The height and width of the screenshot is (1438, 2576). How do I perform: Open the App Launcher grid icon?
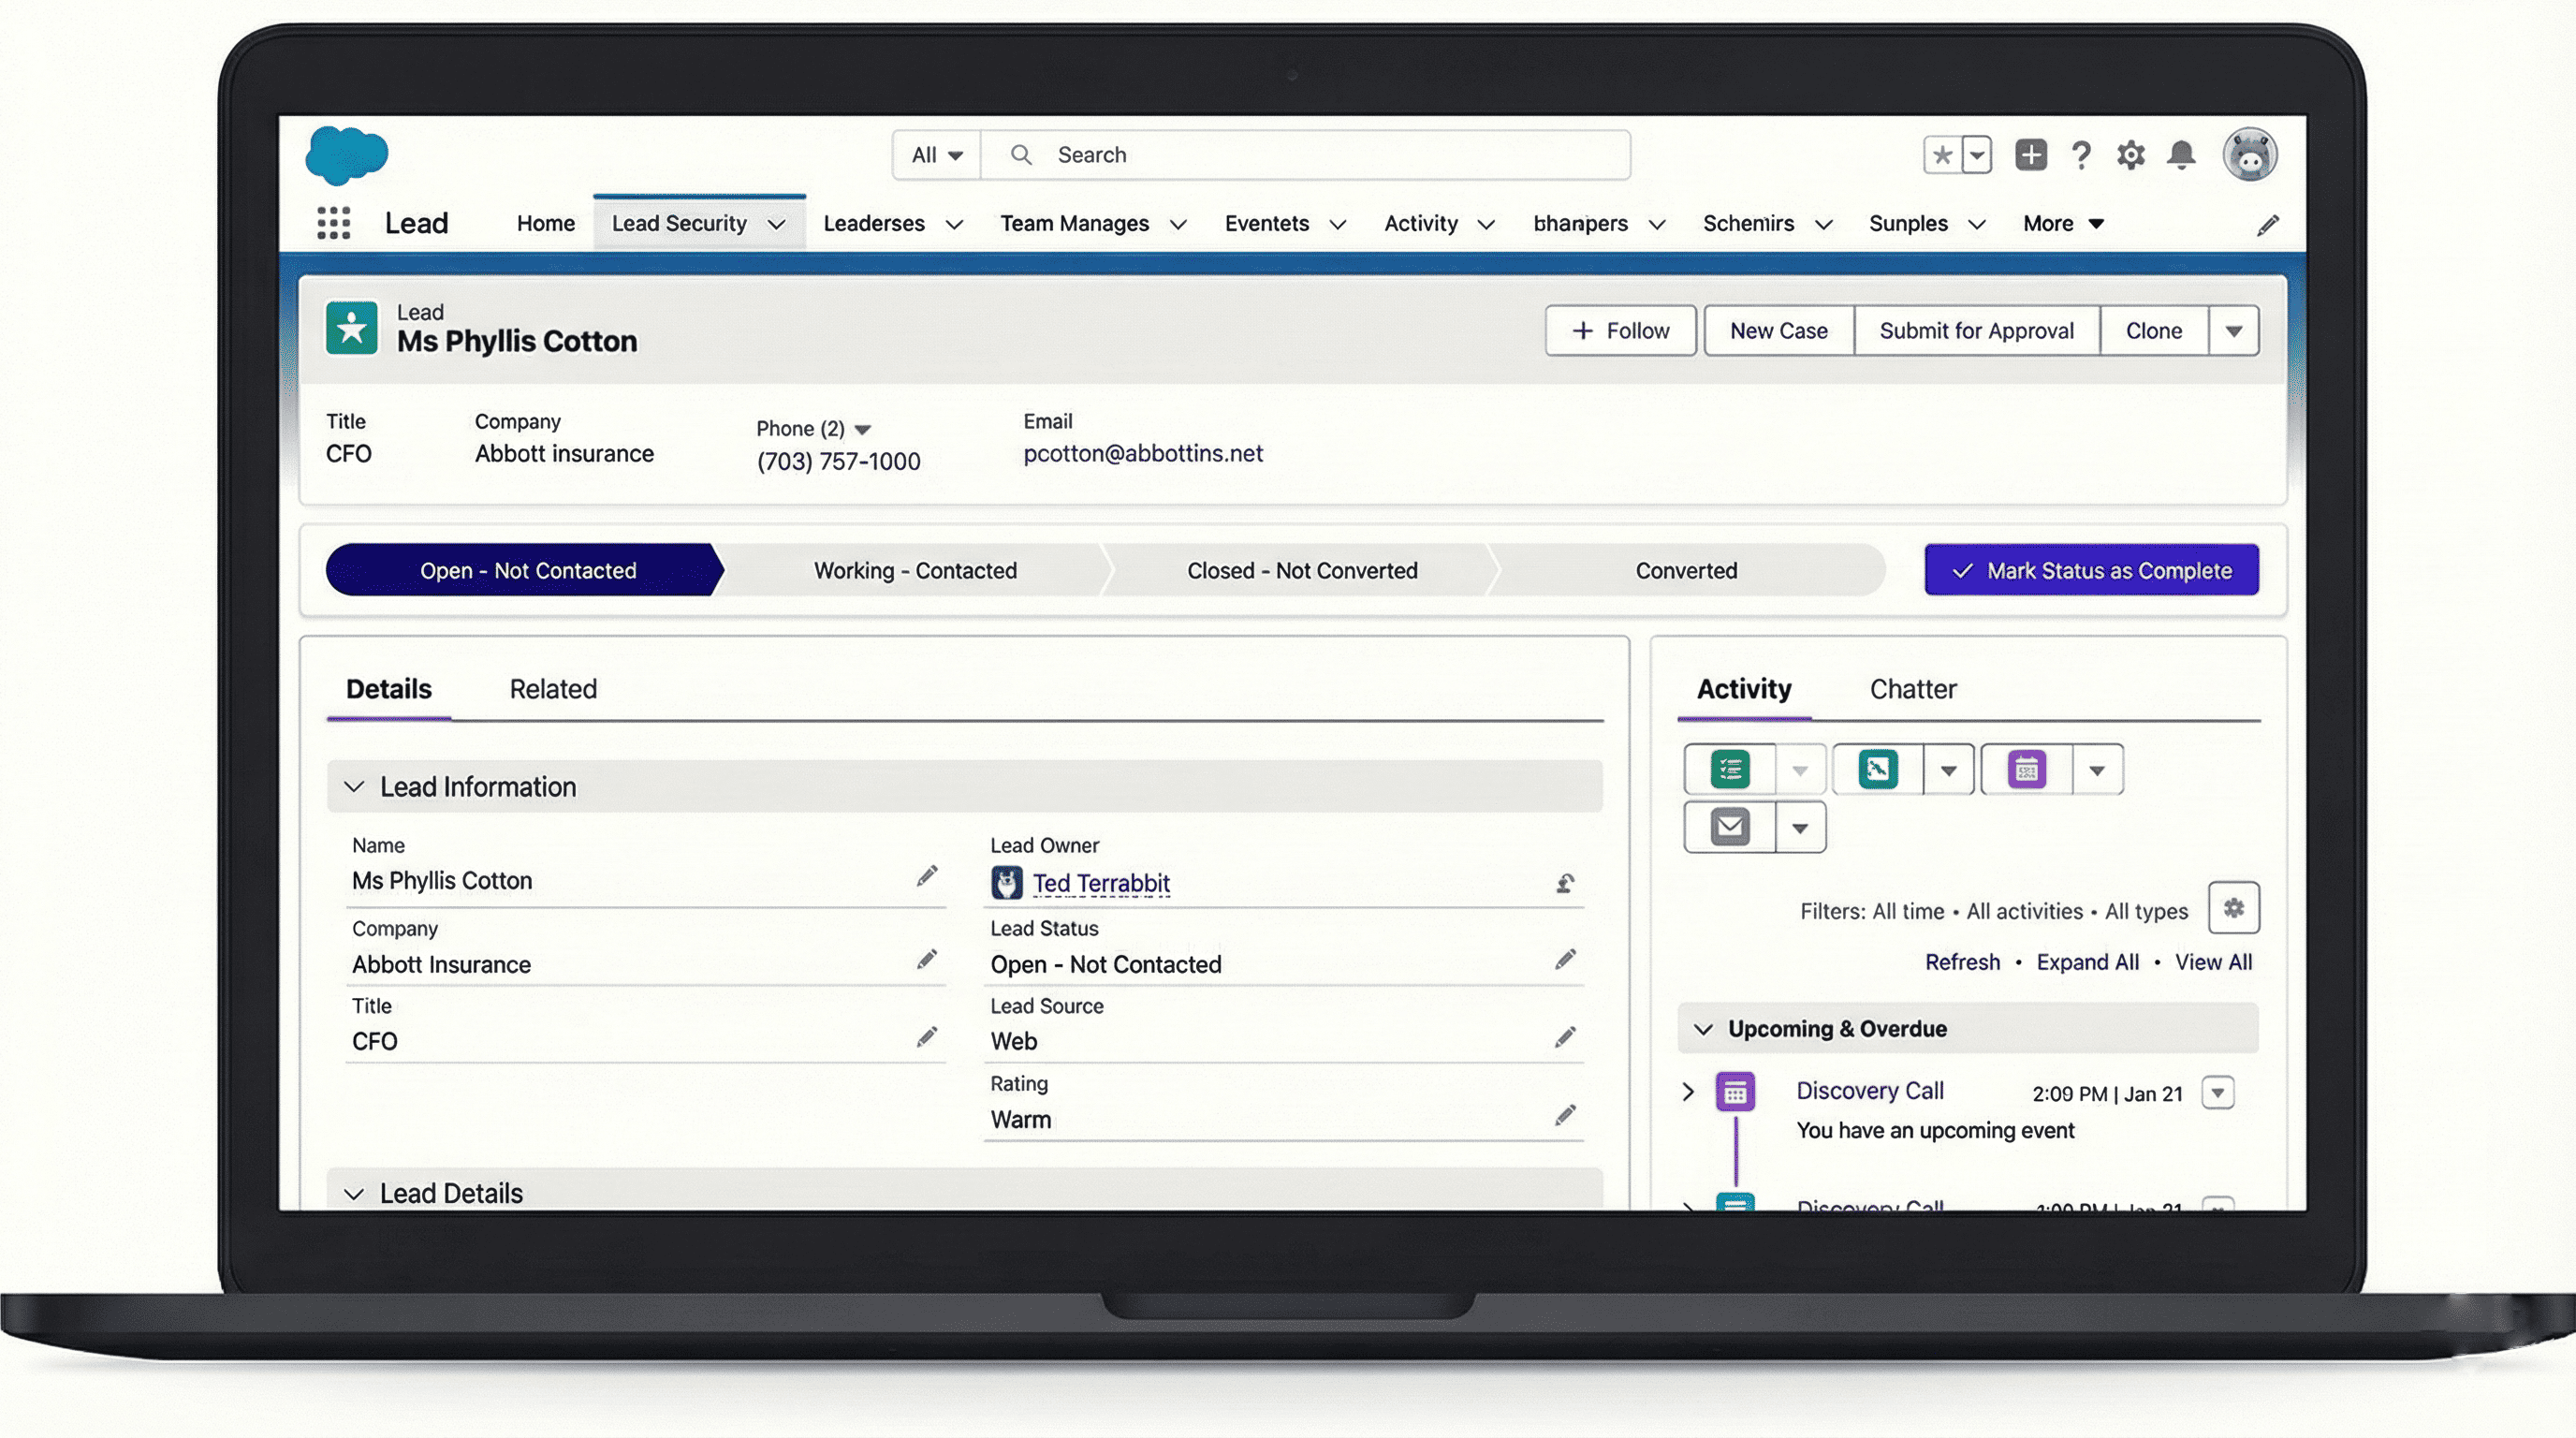point(333,223)
